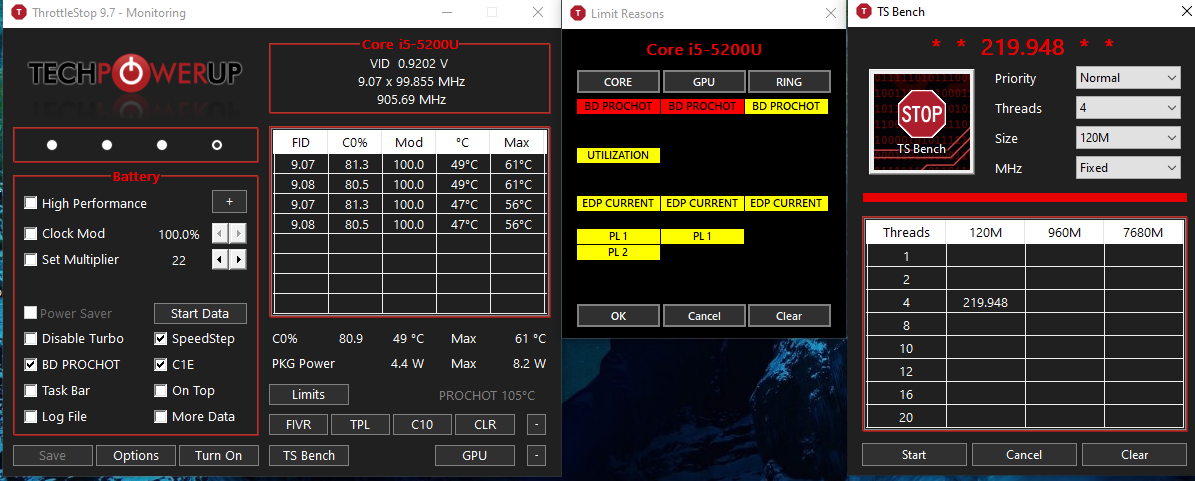The image size is (1195, 481).
Task: Click the 7680M column header
Action: [x=1143, y=232]
